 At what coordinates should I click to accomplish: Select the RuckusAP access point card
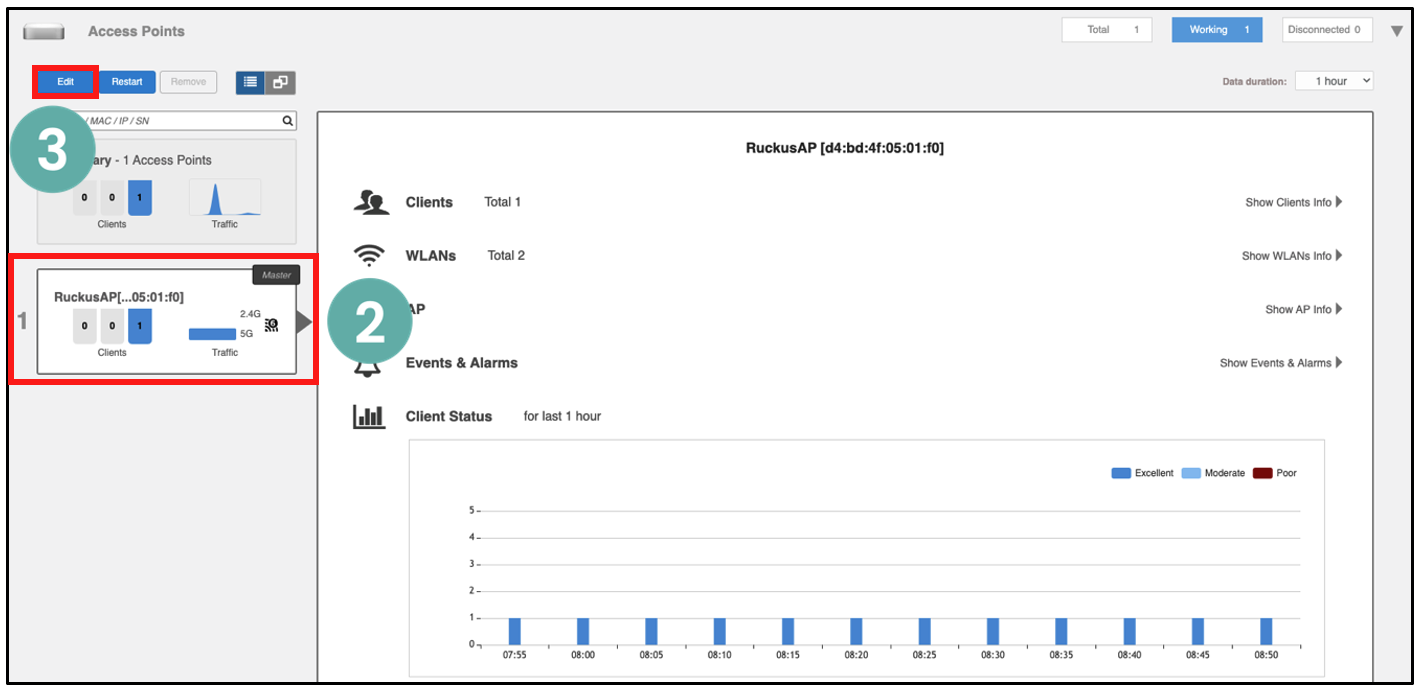coord(166,322)
